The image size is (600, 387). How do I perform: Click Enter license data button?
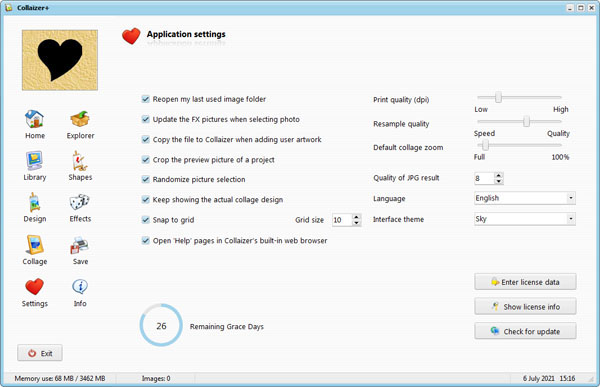click(525, 282)
